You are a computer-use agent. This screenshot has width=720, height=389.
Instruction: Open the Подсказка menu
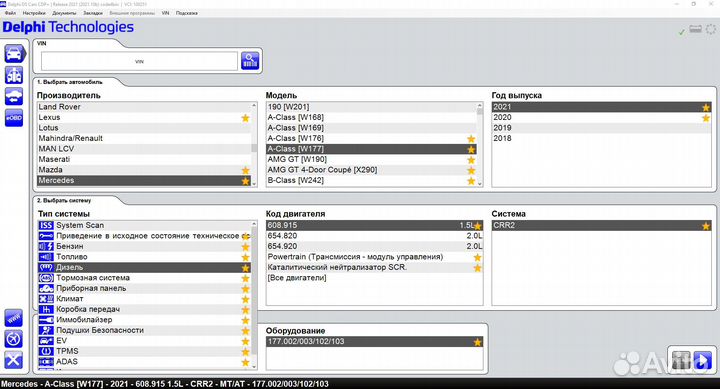click(187, 13)
